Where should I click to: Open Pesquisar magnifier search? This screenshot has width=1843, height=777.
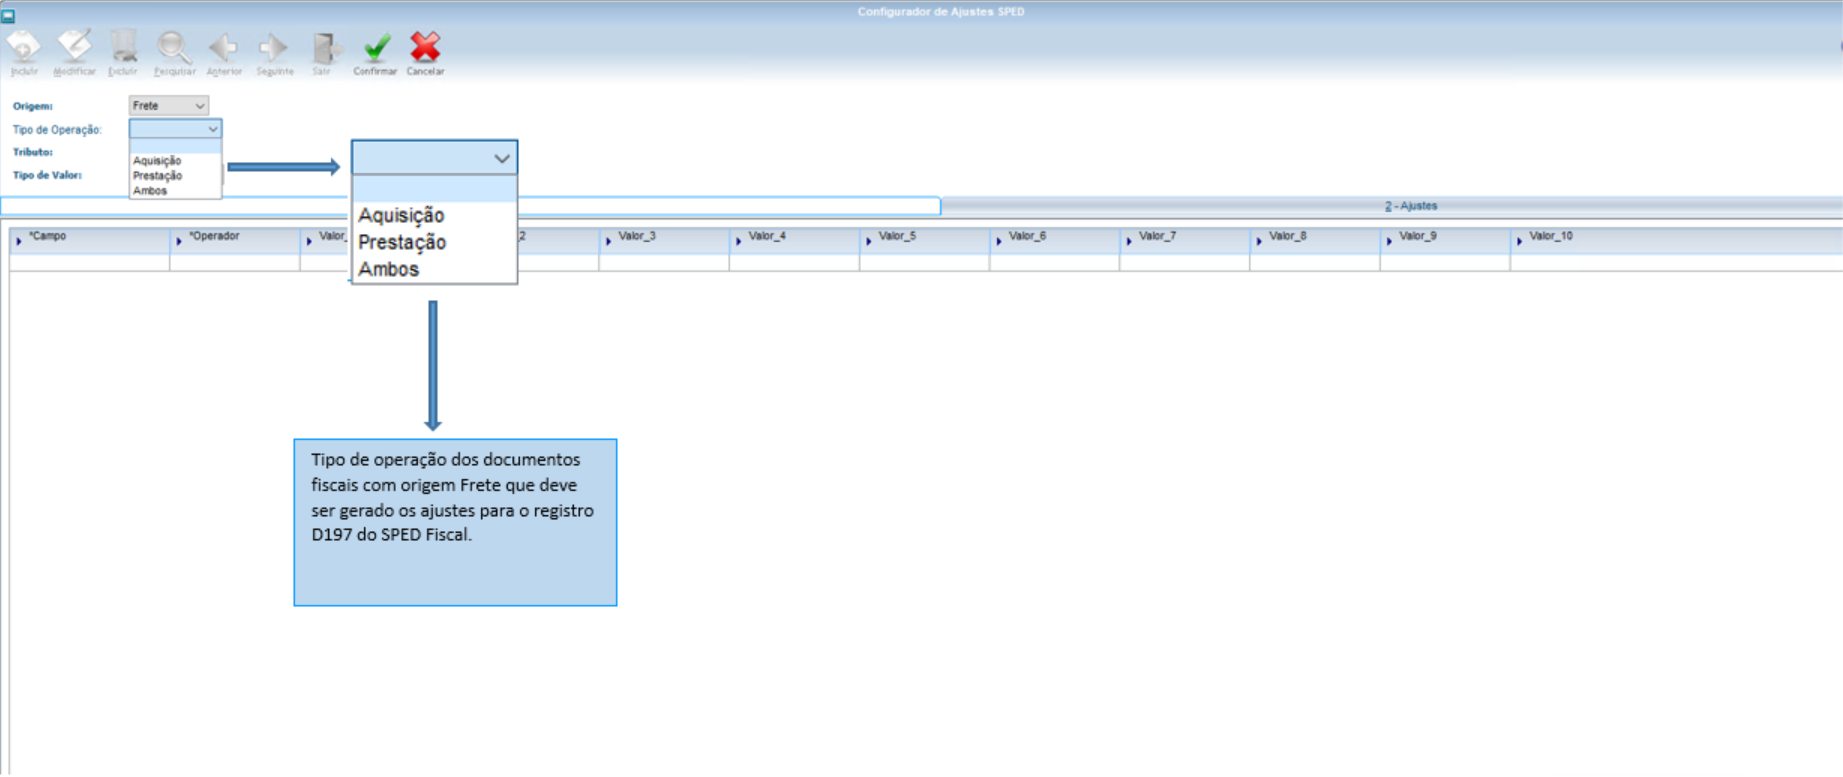coord(174,47)
